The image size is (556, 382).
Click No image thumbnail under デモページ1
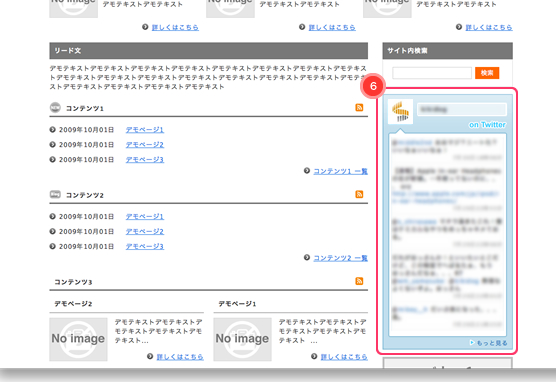243,339
